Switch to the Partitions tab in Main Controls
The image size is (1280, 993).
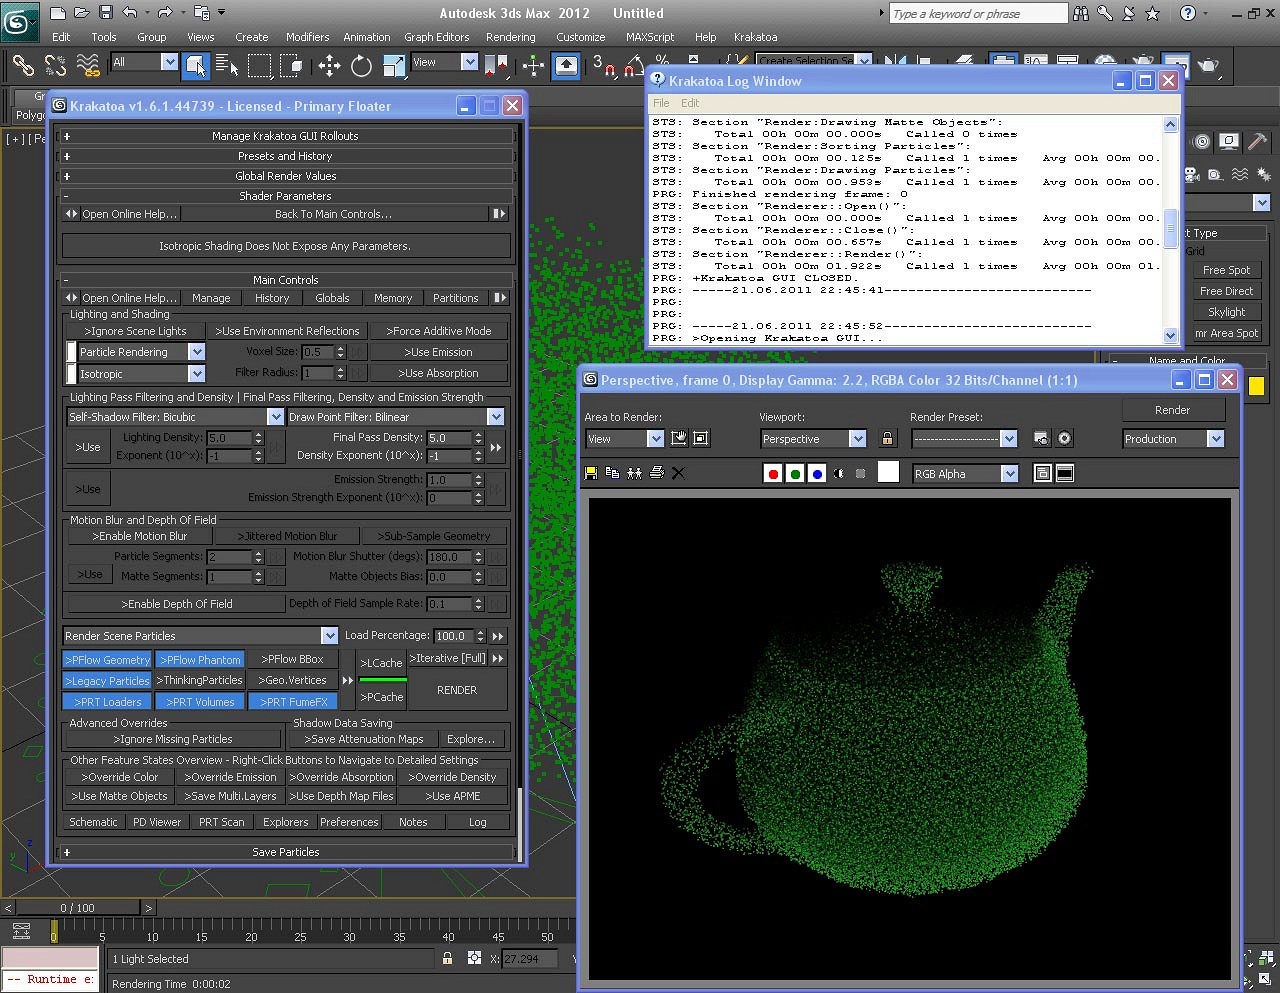point(455,298)
